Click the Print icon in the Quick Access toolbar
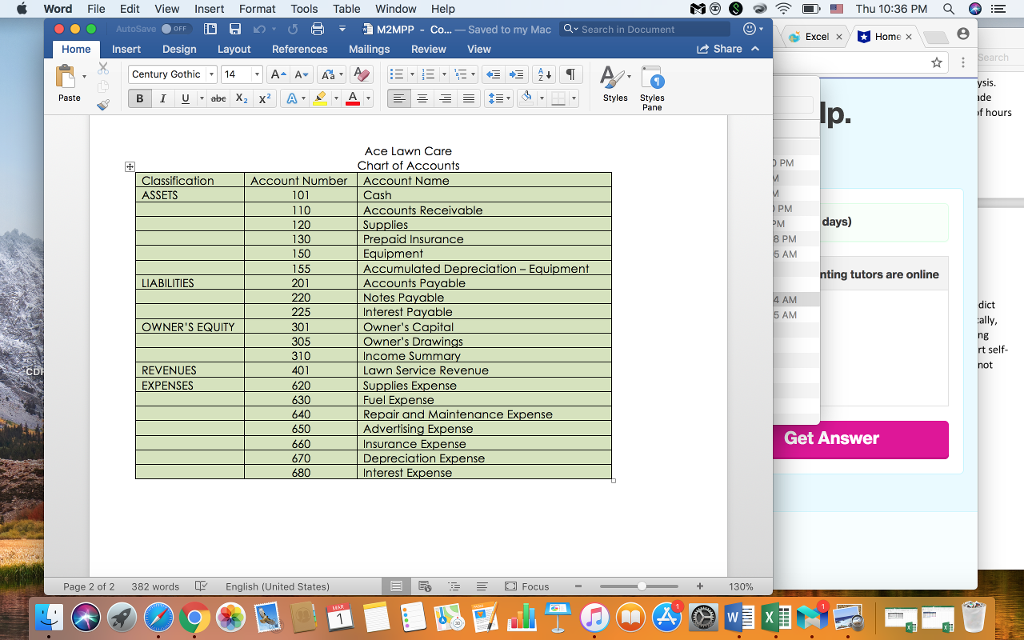Image resolution: width=1024 pixels, height=640 pixels. click(x=318, y=29)
